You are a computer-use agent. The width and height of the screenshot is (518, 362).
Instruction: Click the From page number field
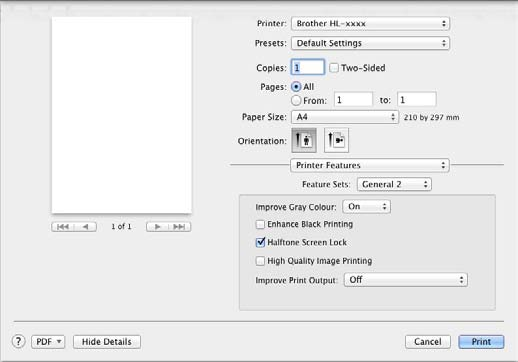point(353,100)
